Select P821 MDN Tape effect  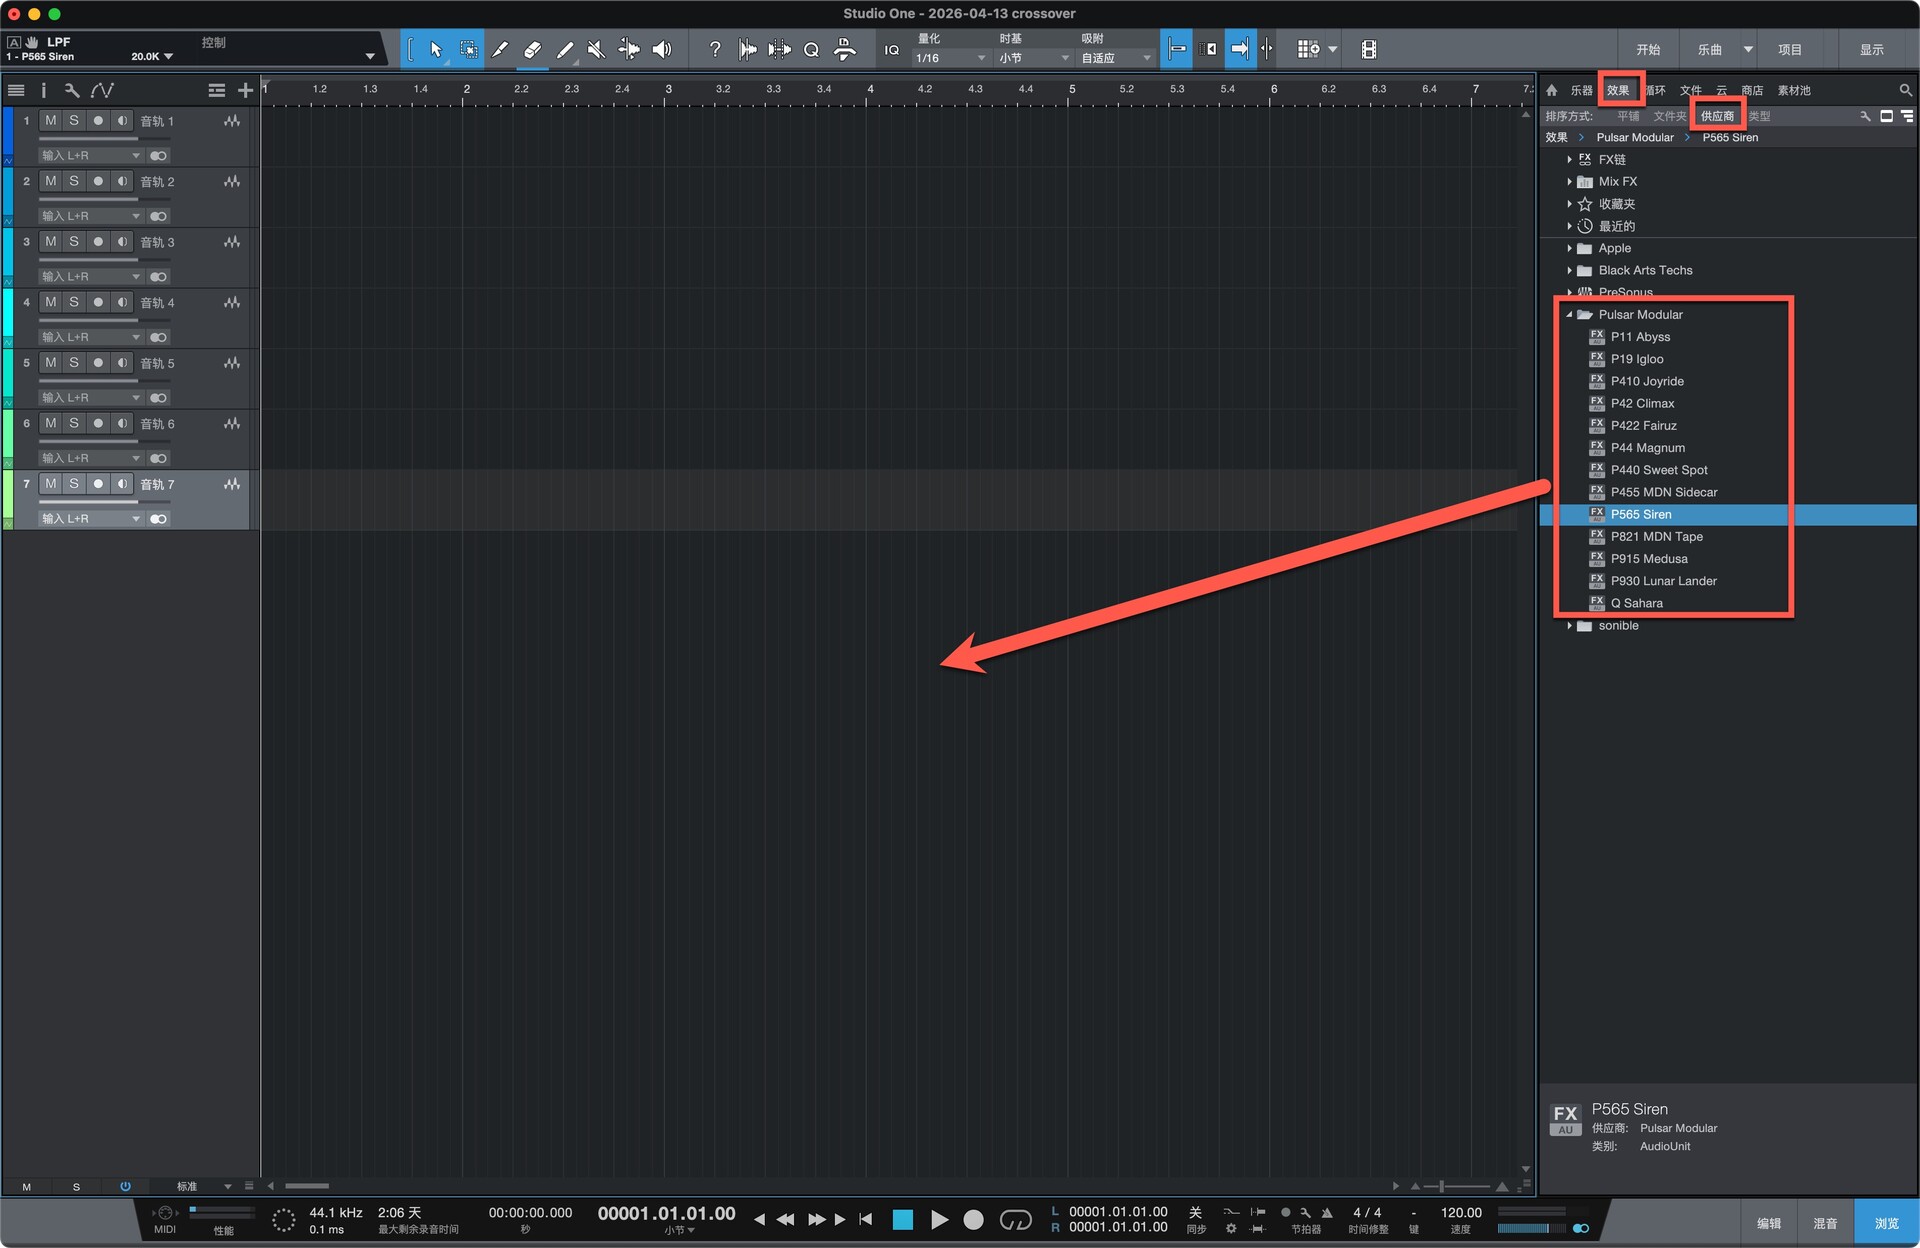[1656, 537]
